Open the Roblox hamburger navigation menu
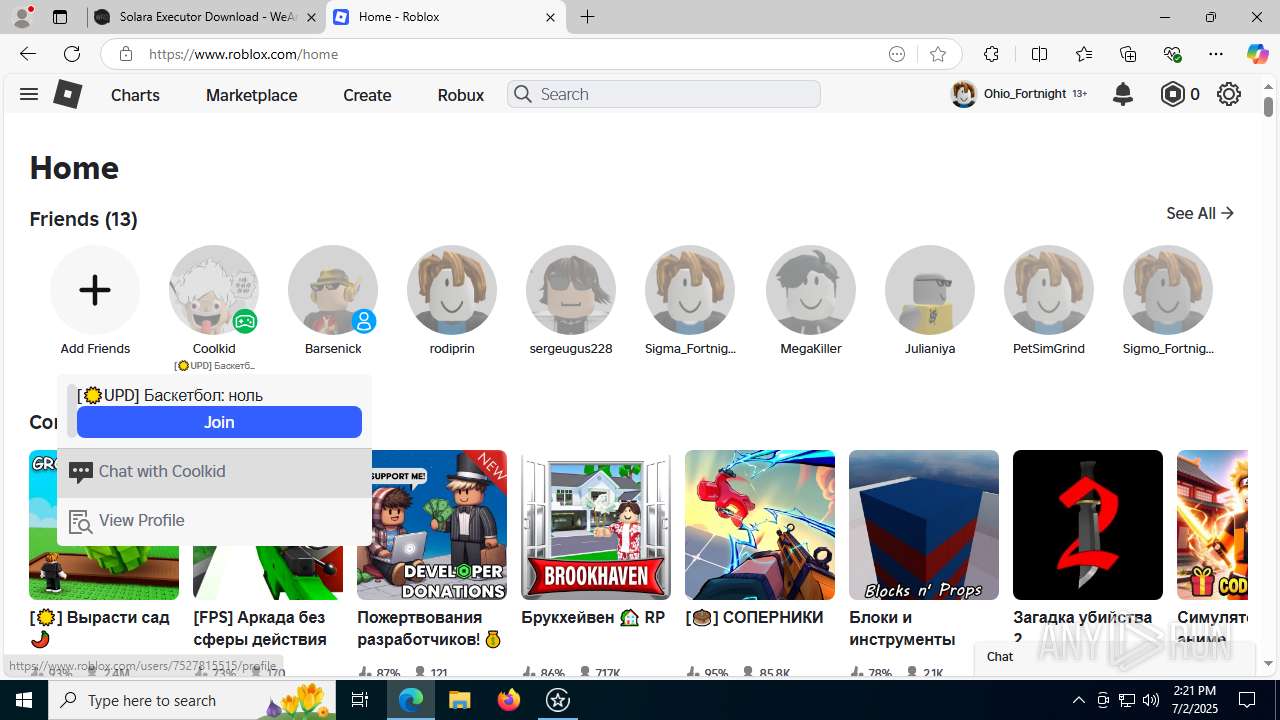Image resolution: width=1280 pixels, height=720 pixels. [28, 94]
